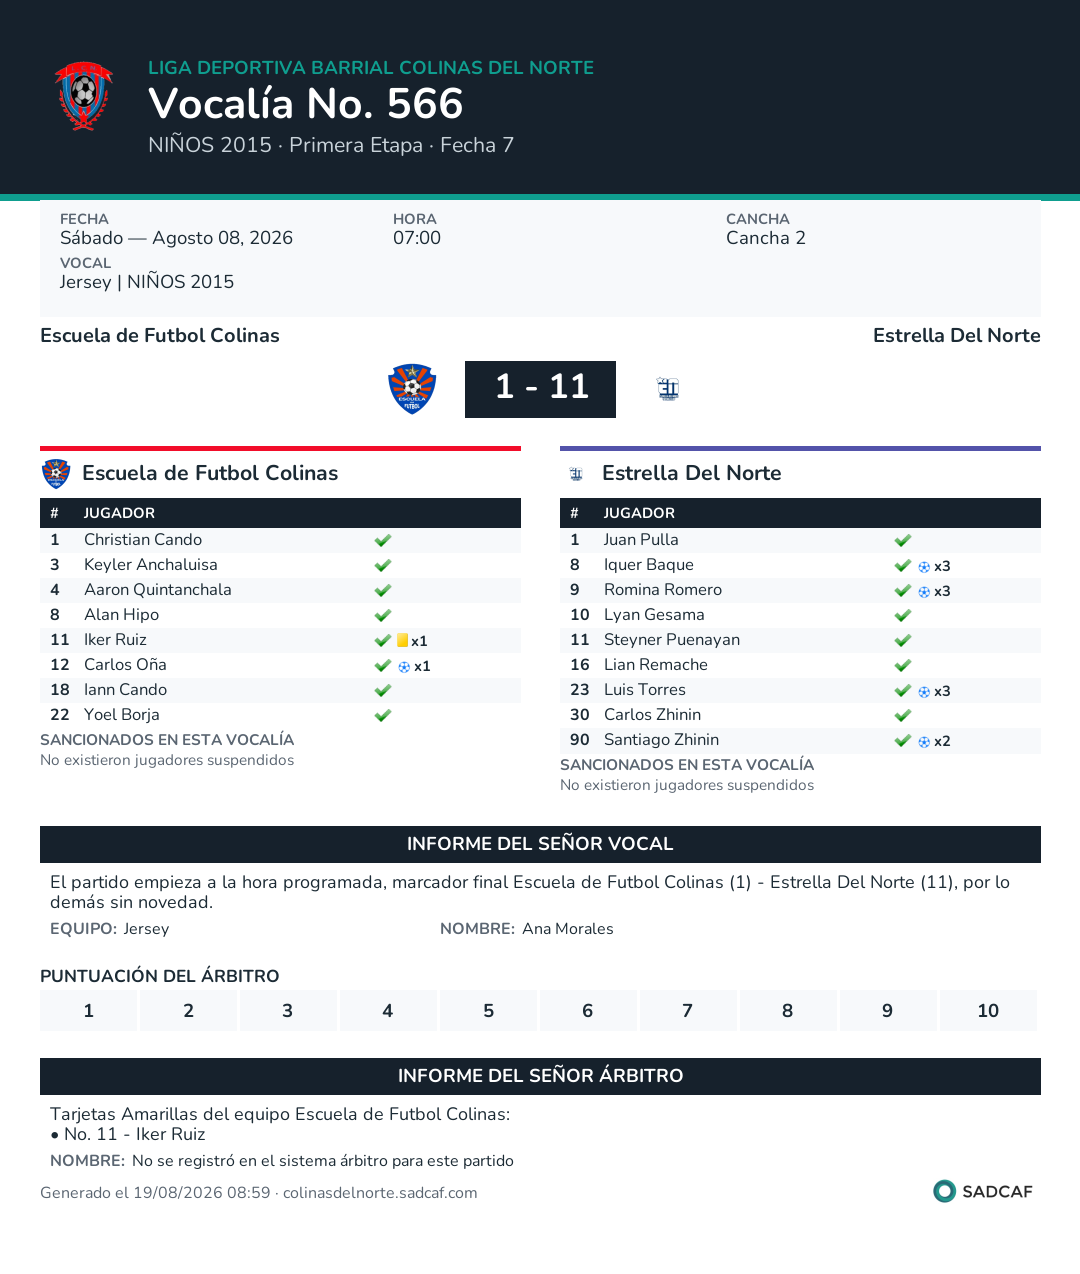
Task: Click the yellow card icon for Iker Ruiz
Action: [x=402, y=640]
